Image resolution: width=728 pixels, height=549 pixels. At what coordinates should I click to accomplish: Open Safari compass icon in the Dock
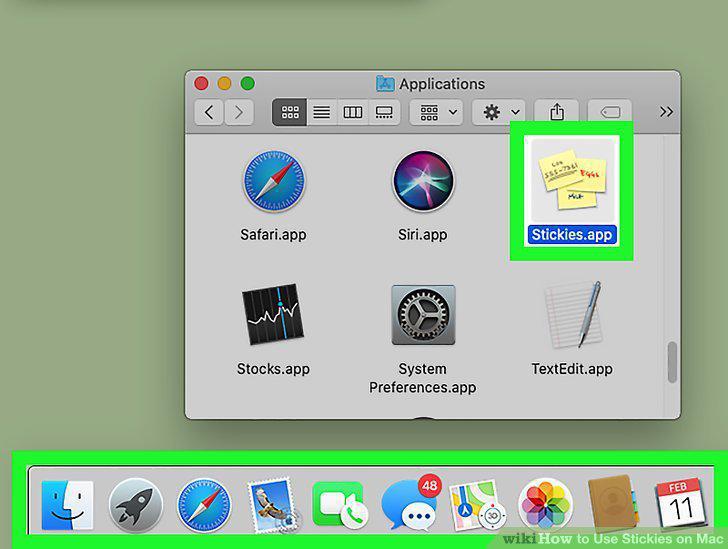tap(204, 505)
